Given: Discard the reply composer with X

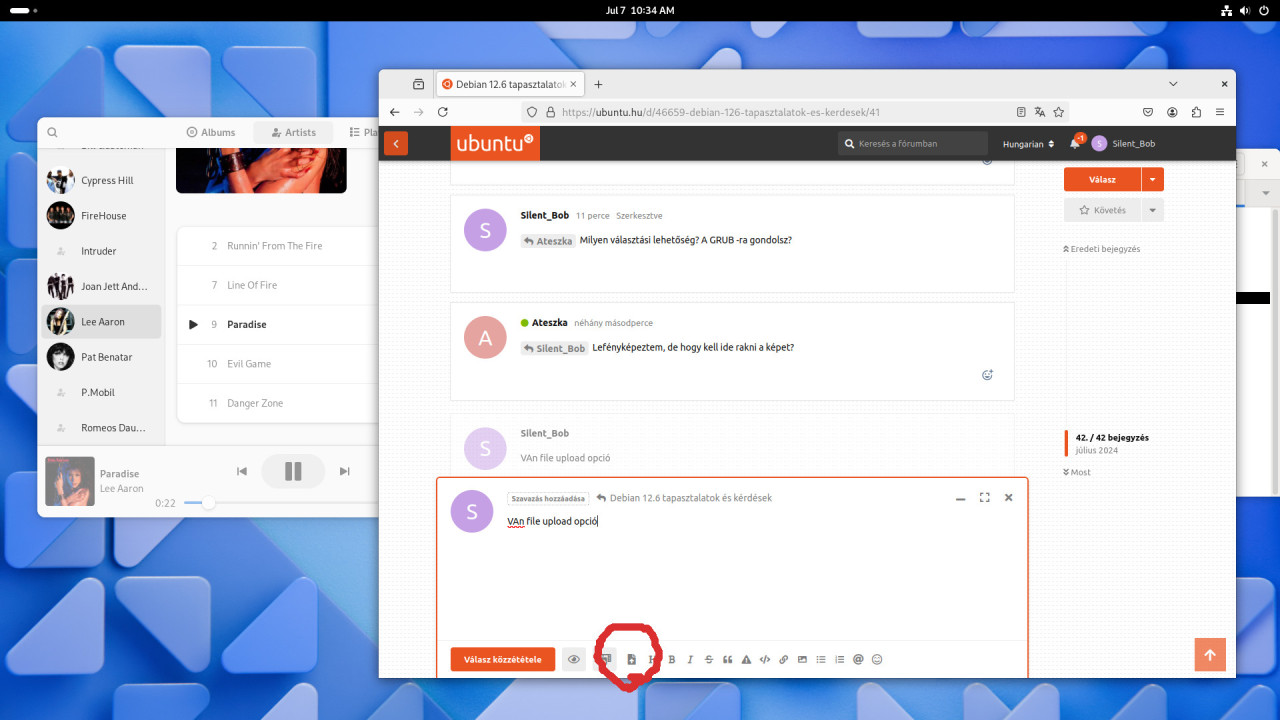Looking at the screenshot, I should (x=1008, y=497).
